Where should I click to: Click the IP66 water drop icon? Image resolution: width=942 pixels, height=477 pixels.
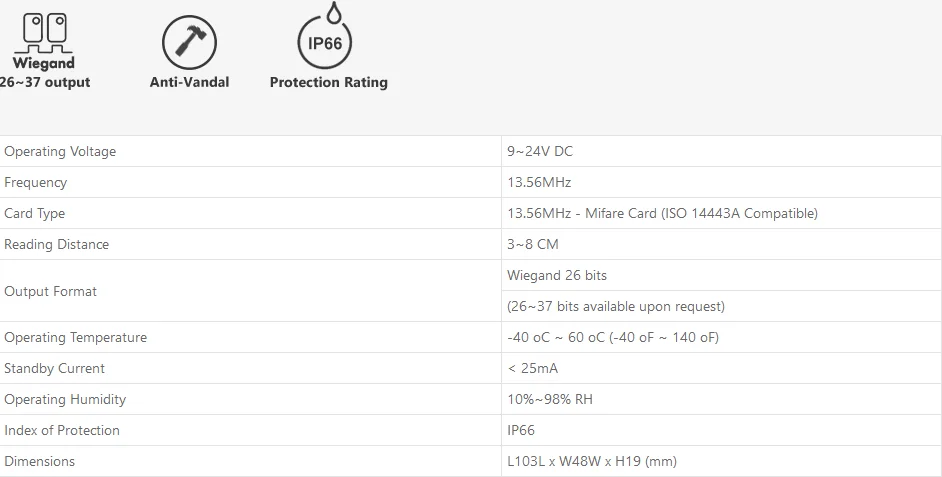325,35
